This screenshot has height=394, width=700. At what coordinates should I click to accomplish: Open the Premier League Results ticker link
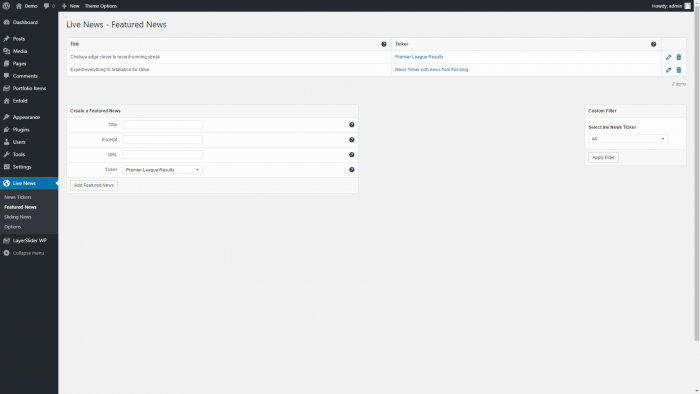coord(419,57)
